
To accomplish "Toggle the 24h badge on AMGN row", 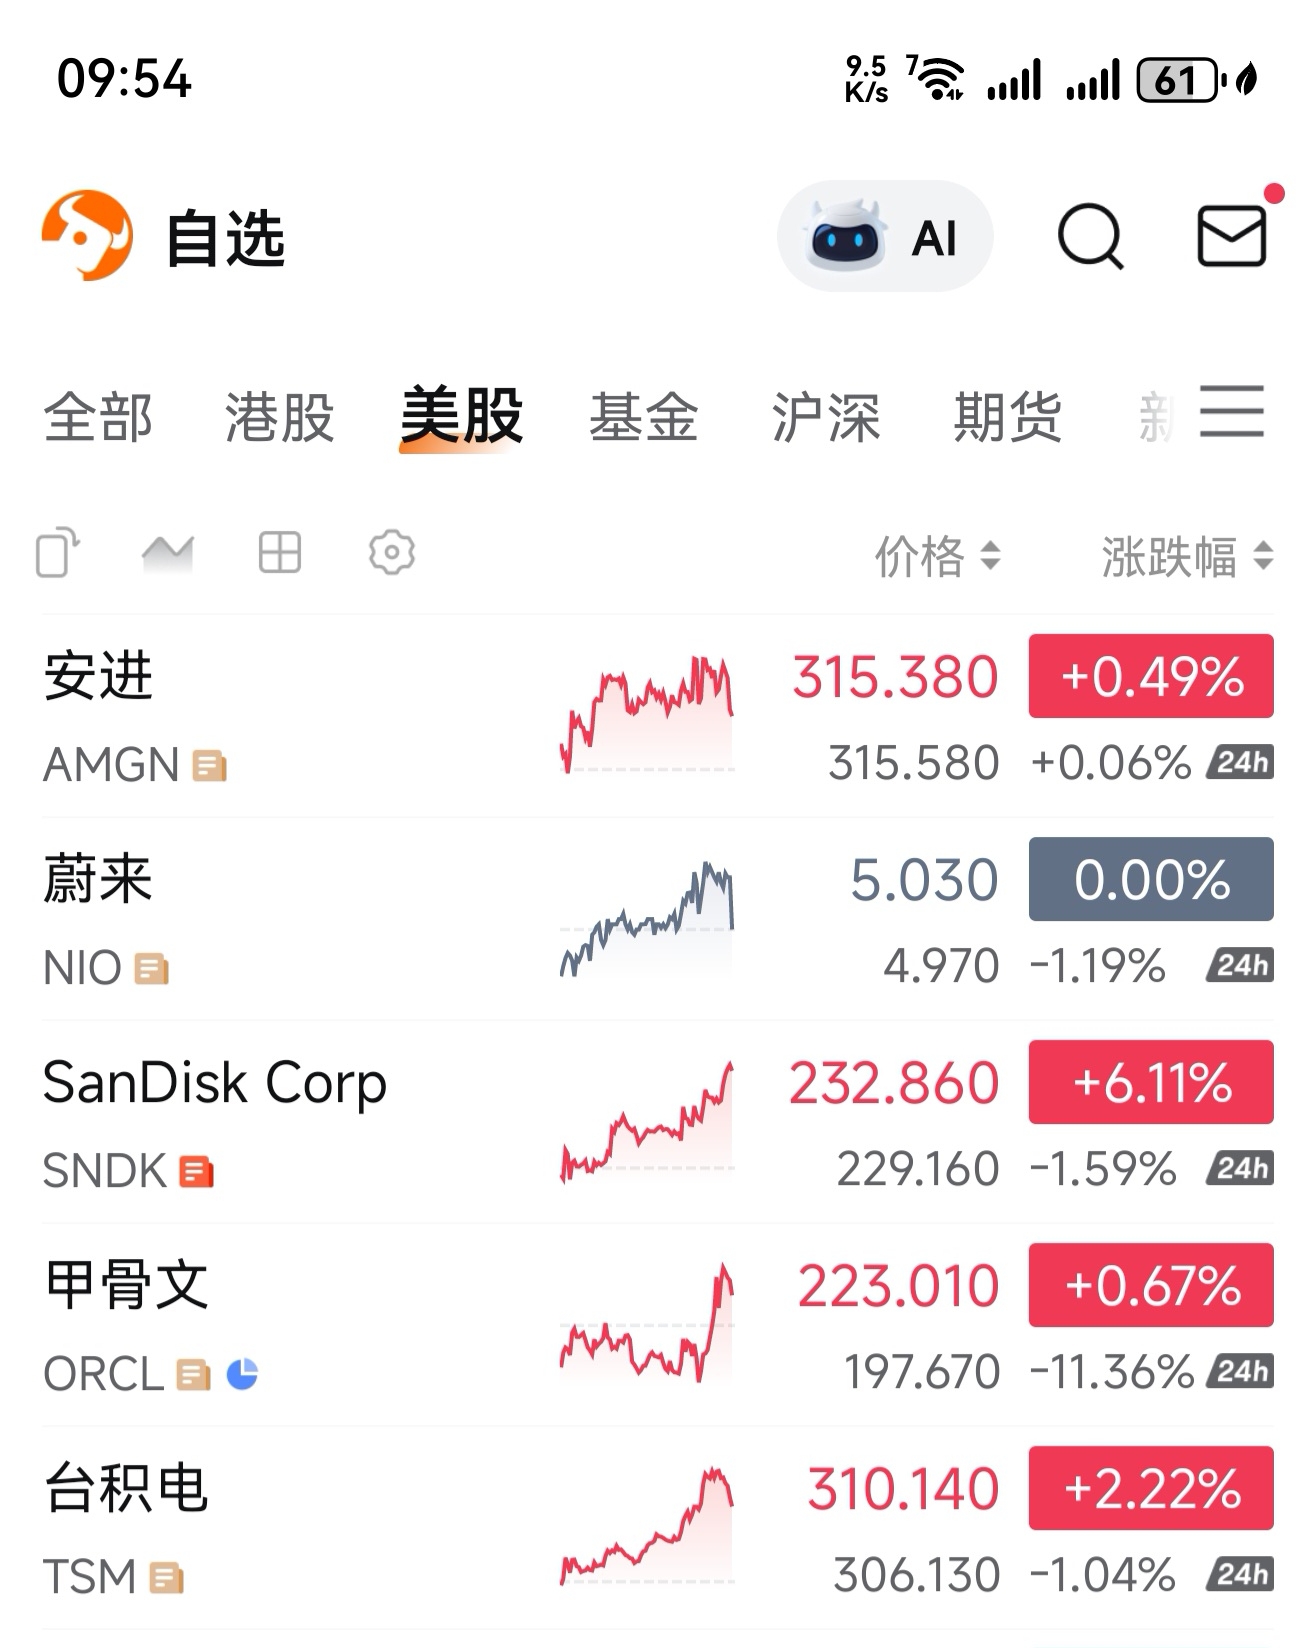I will [x=1241, y=763].
